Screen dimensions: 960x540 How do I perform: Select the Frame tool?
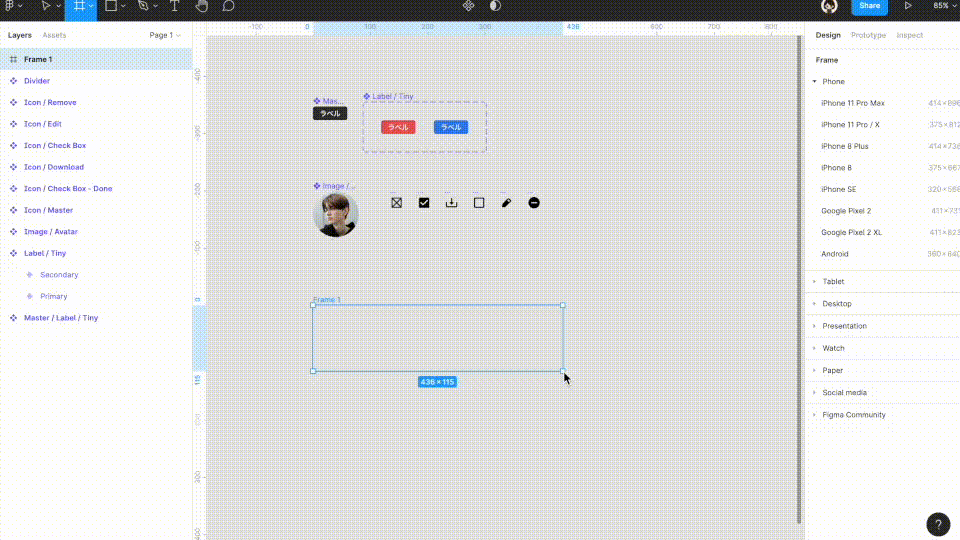(x=76, y=6)
